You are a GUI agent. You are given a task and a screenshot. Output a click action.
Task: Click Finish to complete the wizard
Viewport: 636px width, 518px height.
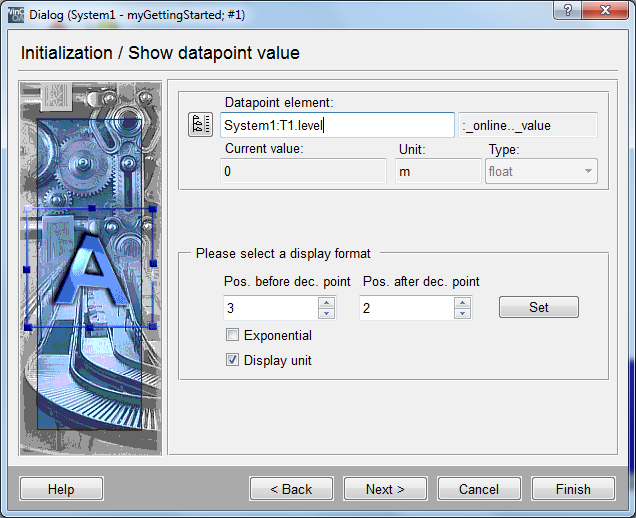tap(573, 489)
